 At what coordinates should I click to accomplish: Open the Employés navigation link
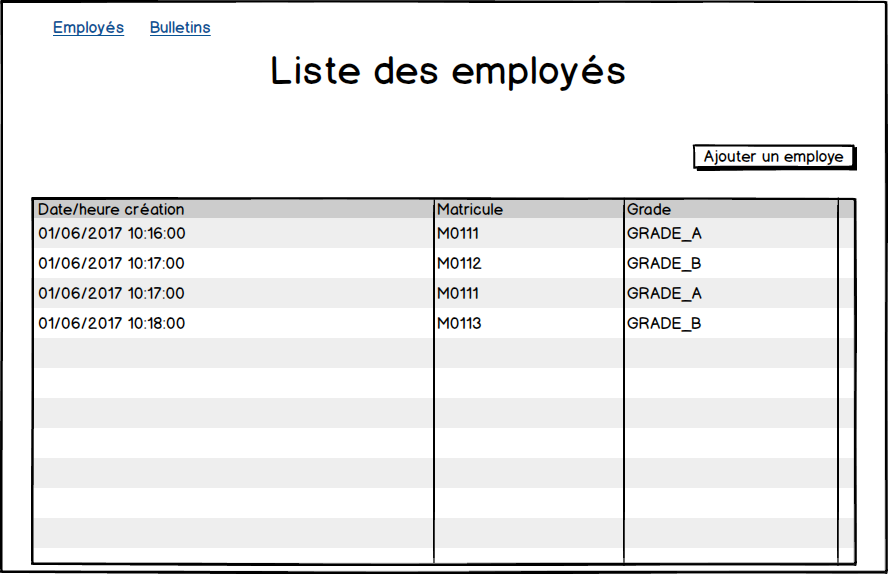pyautogui.click(x=88, y=28)
